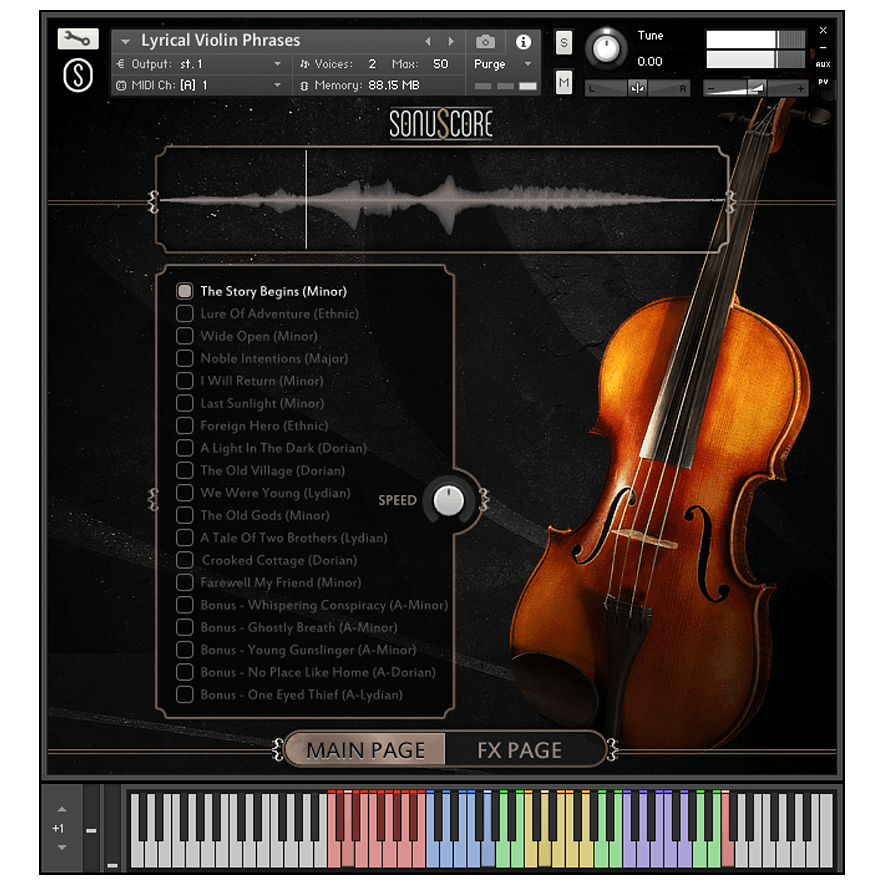
Task: Enable Last Sunlight (Minor) phrase
Action: coord(184,403)
